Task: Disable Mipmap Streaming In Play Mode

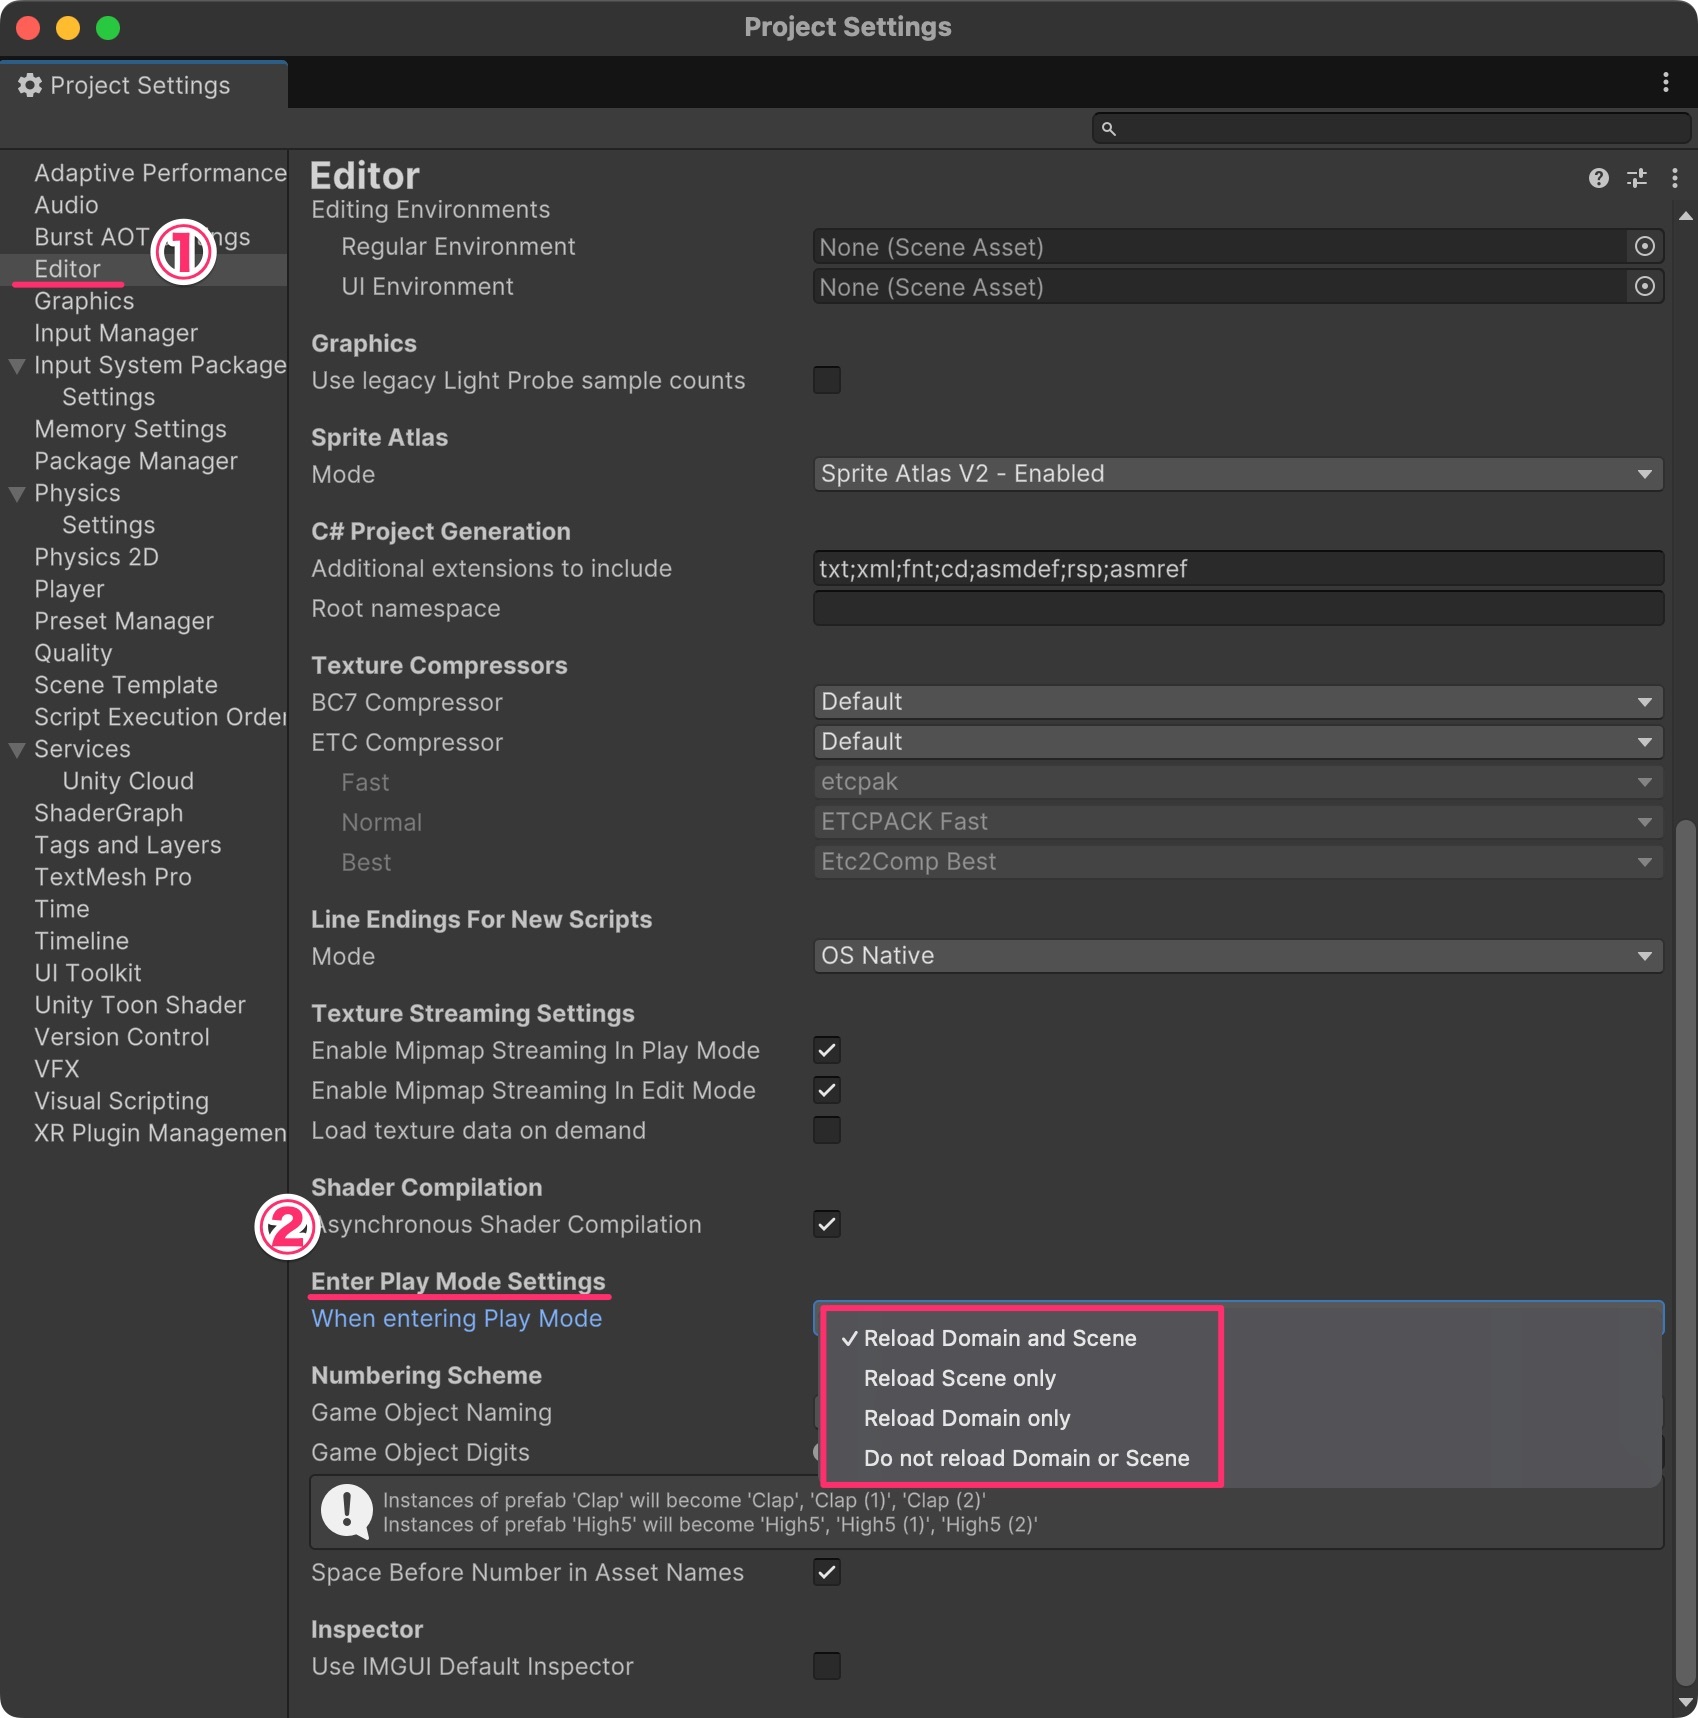Action: point(827,1050)
